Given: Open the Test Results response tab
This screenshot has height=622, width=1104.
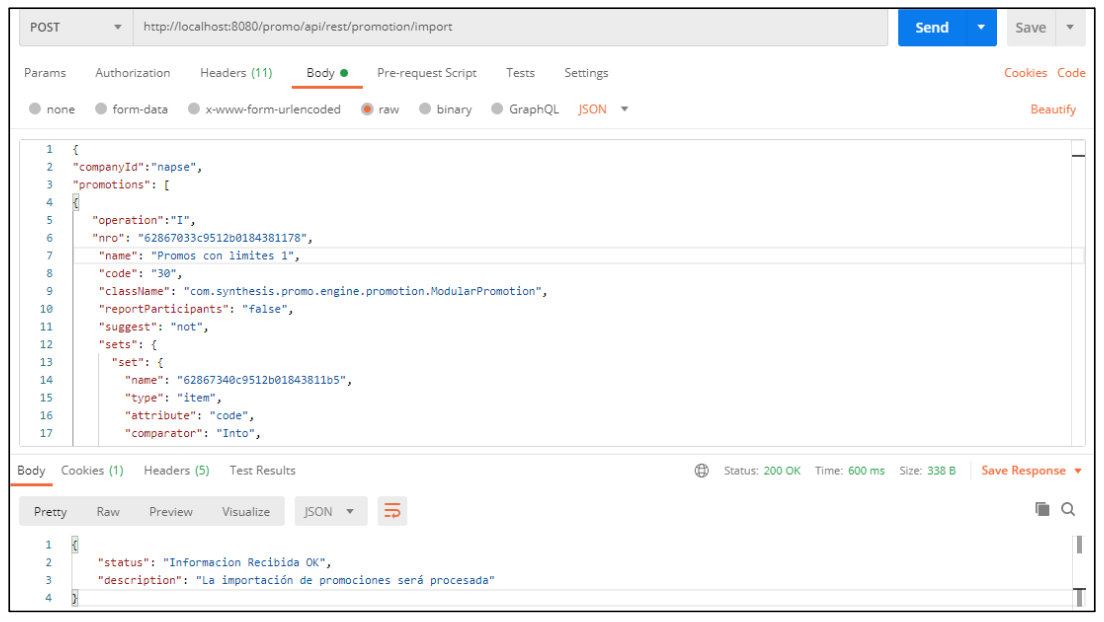Looking at the screenshot, I should tap(262, 471).
